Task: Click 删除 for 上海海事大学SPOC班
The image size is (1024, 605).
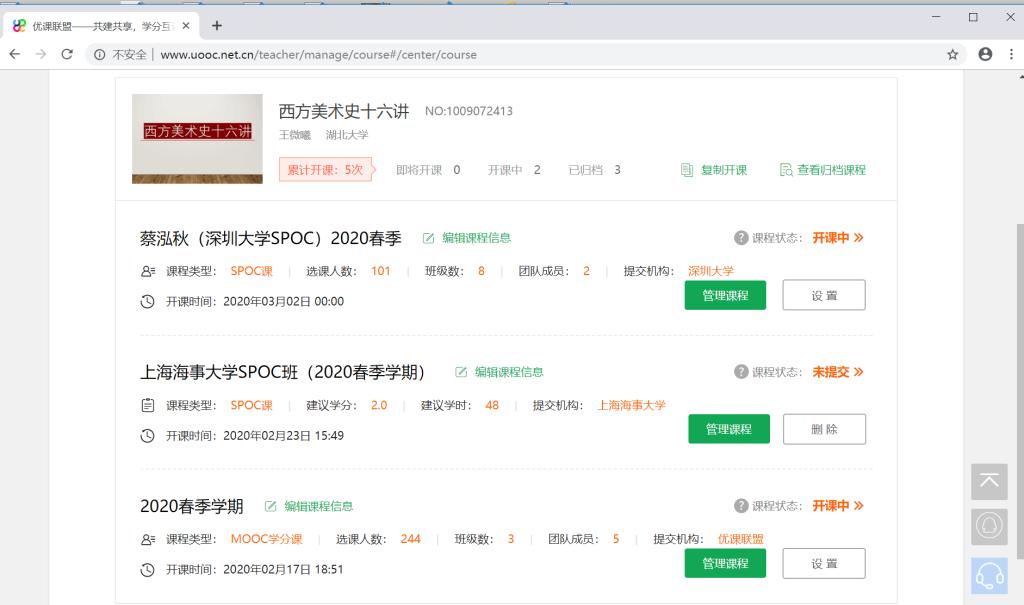Action: [824, 429]
